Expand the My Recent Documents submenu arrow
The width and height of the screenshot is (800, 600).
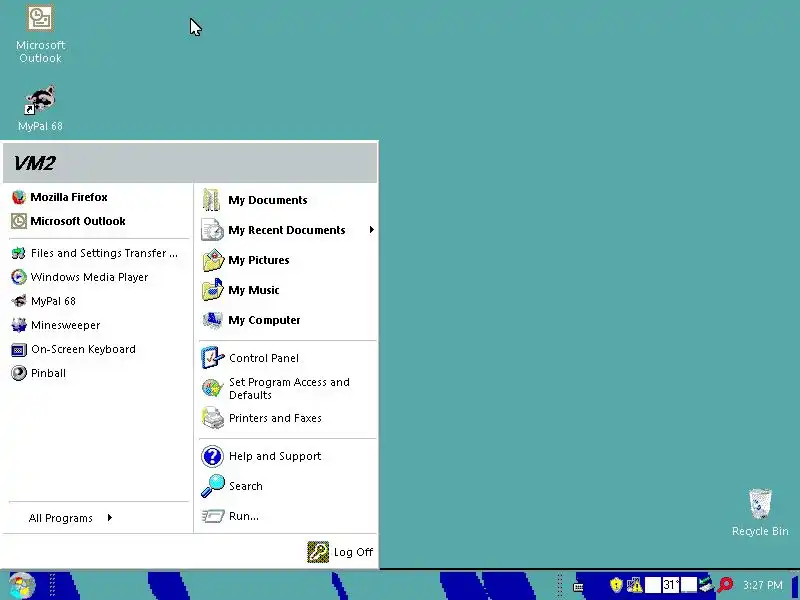(x=371, y=230)
